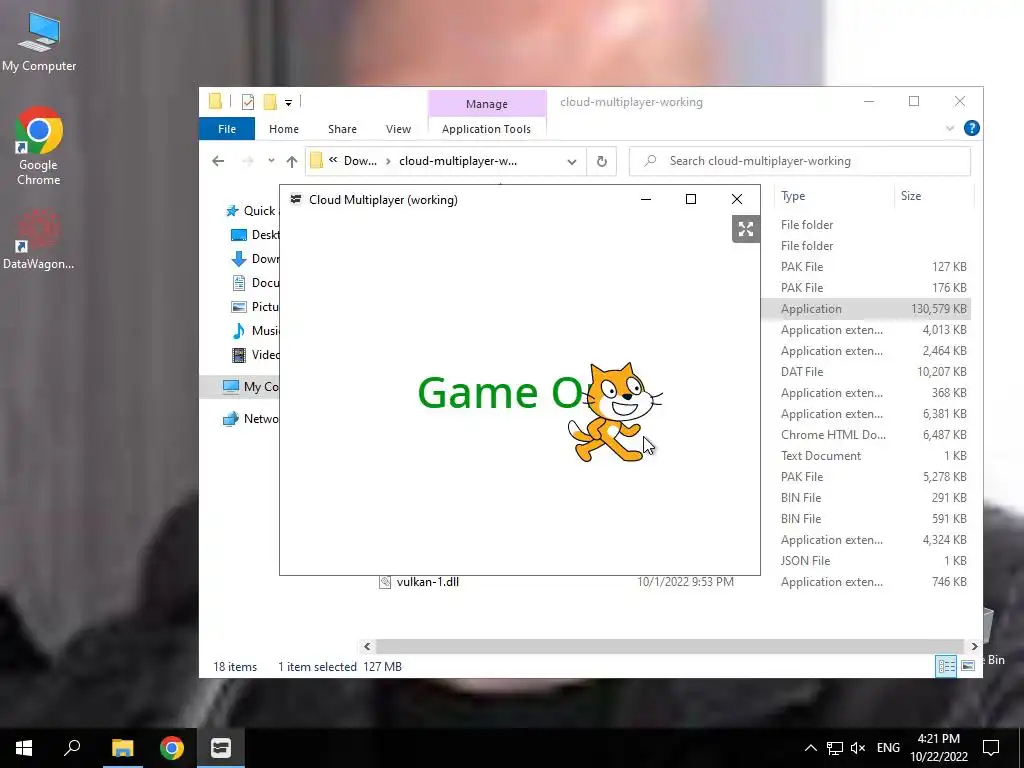
Task: Select Quick access in navigation pane
Action: point(251,210)
